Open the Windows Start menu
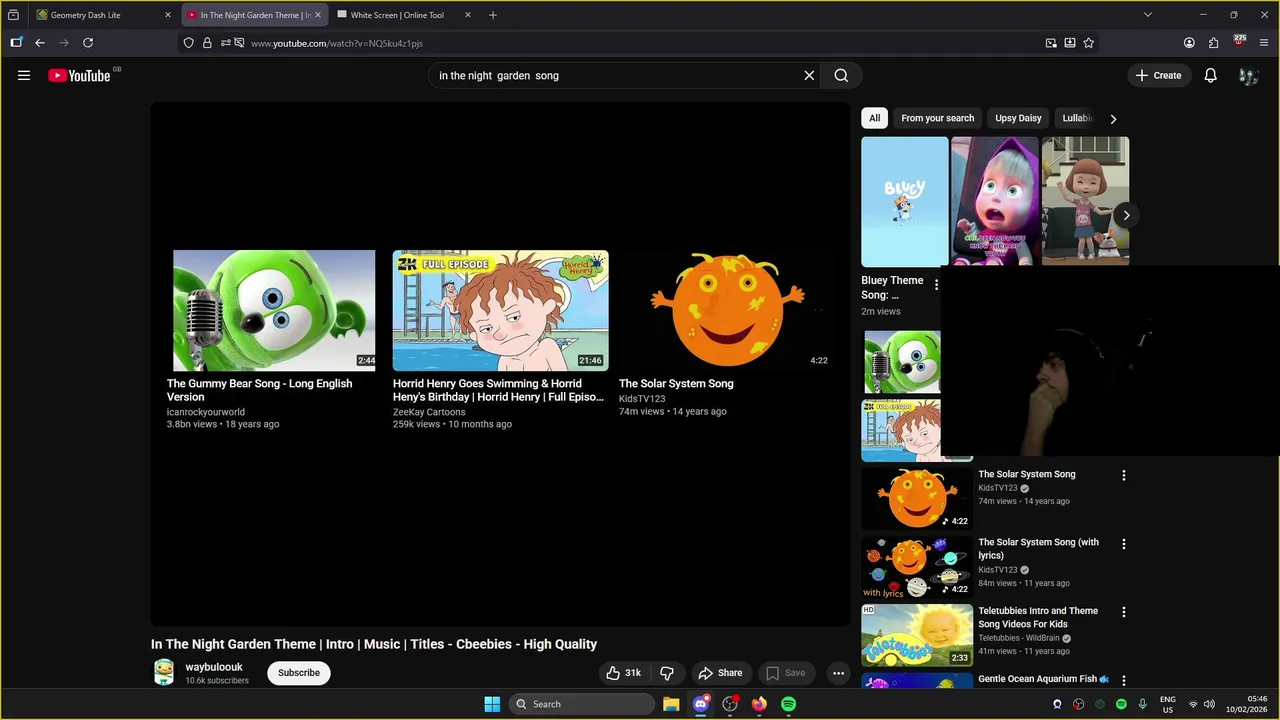Image resolution: width=1280 pixels, height=720 pixels. [x=492, y=704]
